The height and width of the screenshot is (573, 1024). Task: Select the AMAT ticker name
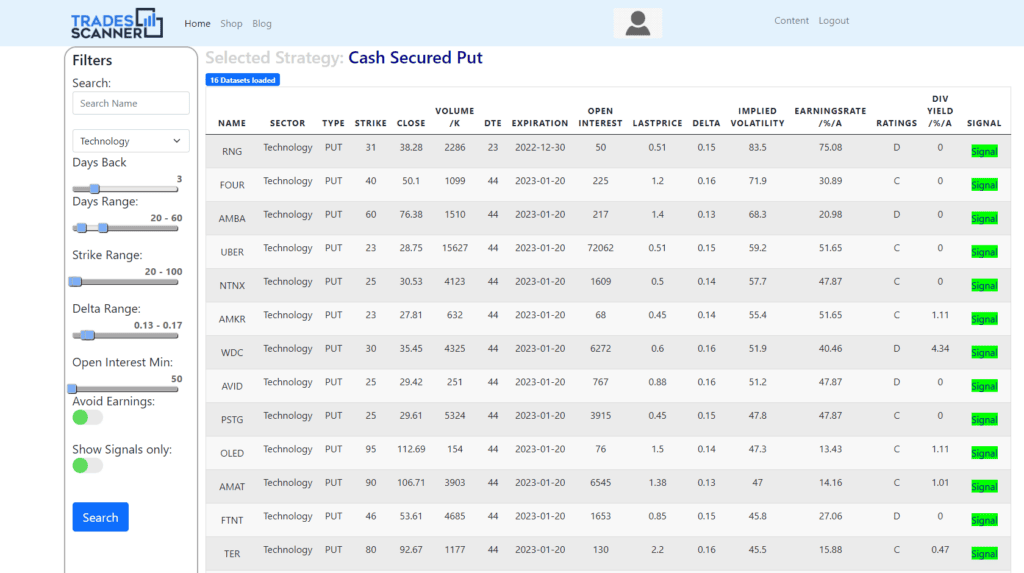tap(232, 487)
